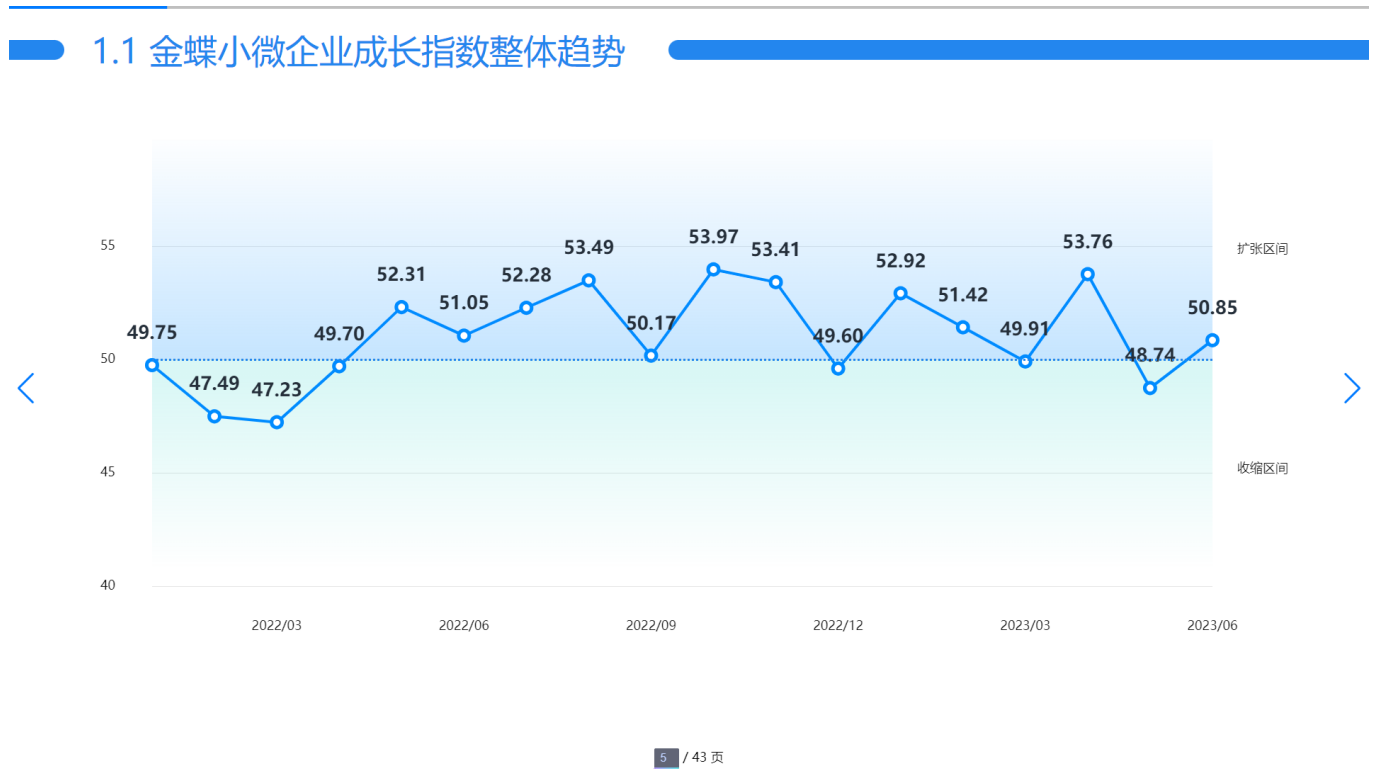Click the x-axis label 2022/03

277,625
